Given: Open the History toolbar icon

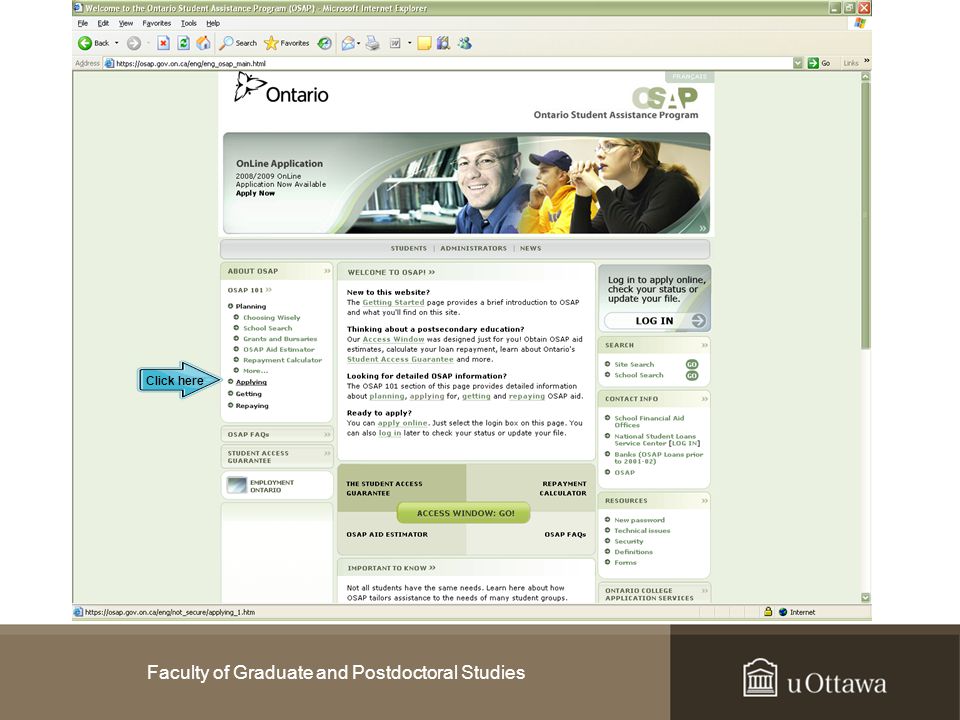Looking at the screenshot, I should (324, 43).
